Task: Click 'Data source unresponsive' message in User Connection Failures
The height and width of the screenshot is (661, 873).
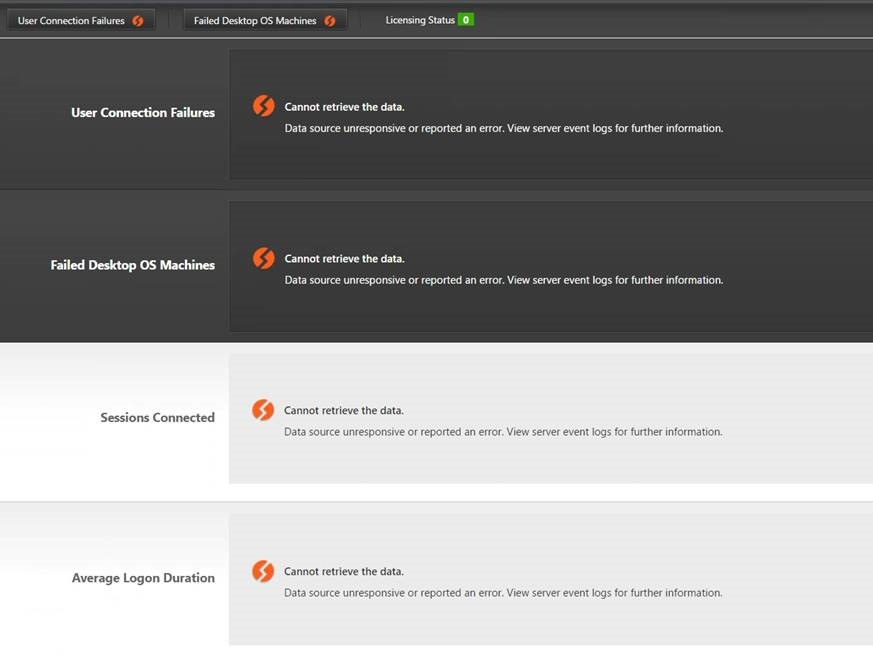Action: [x=504, y=128]
